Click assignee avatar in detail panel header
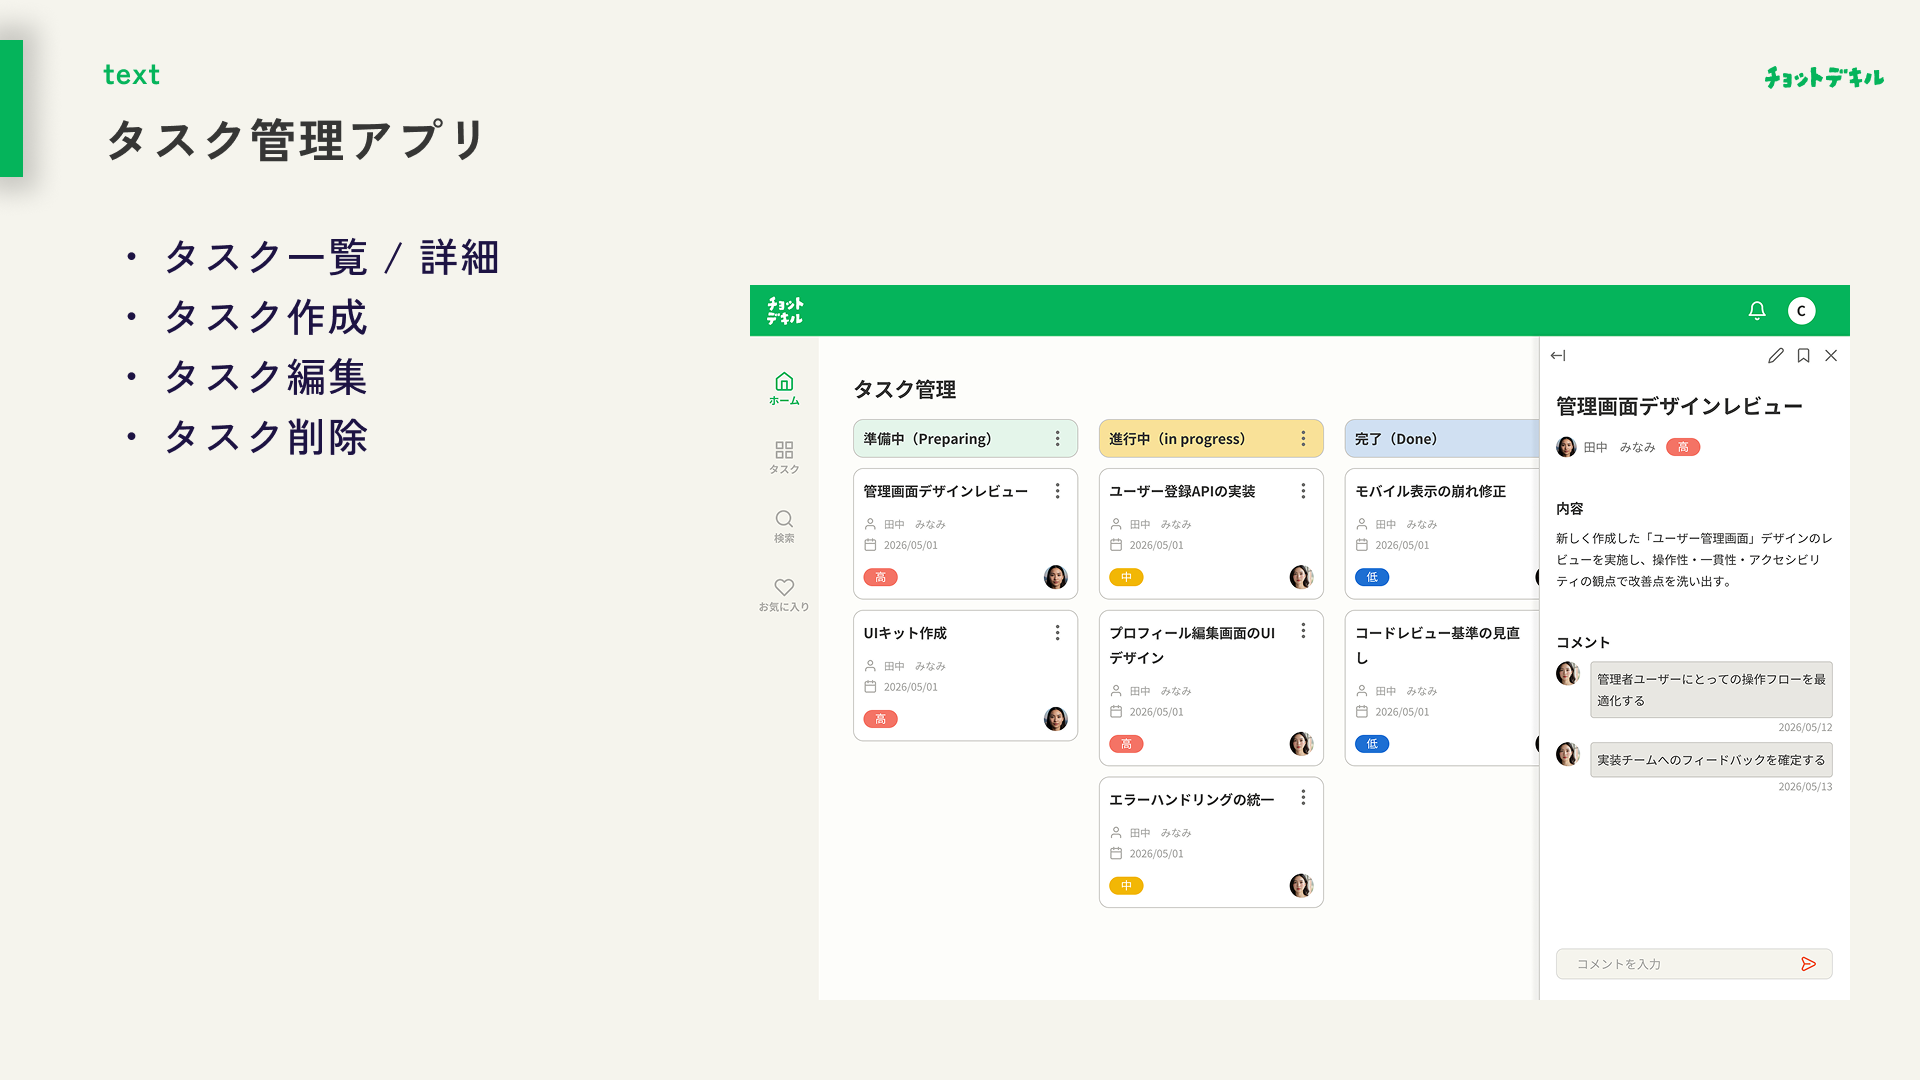Screen dimensions: 1920x1080 click(1566, 447)
